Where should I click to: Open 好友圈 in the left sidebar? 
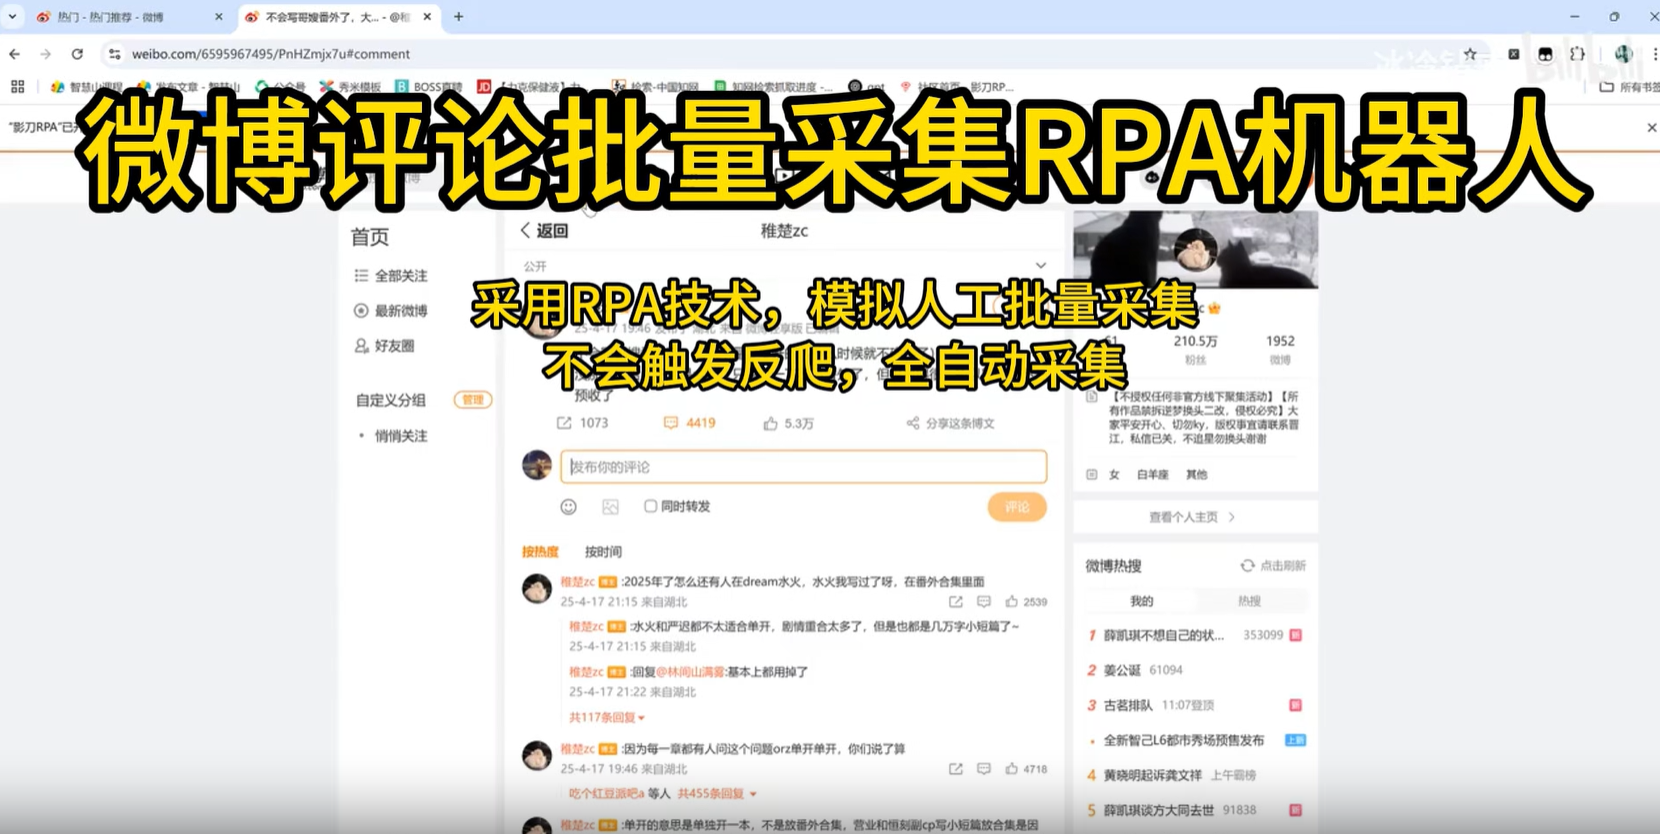pos(385,346)
